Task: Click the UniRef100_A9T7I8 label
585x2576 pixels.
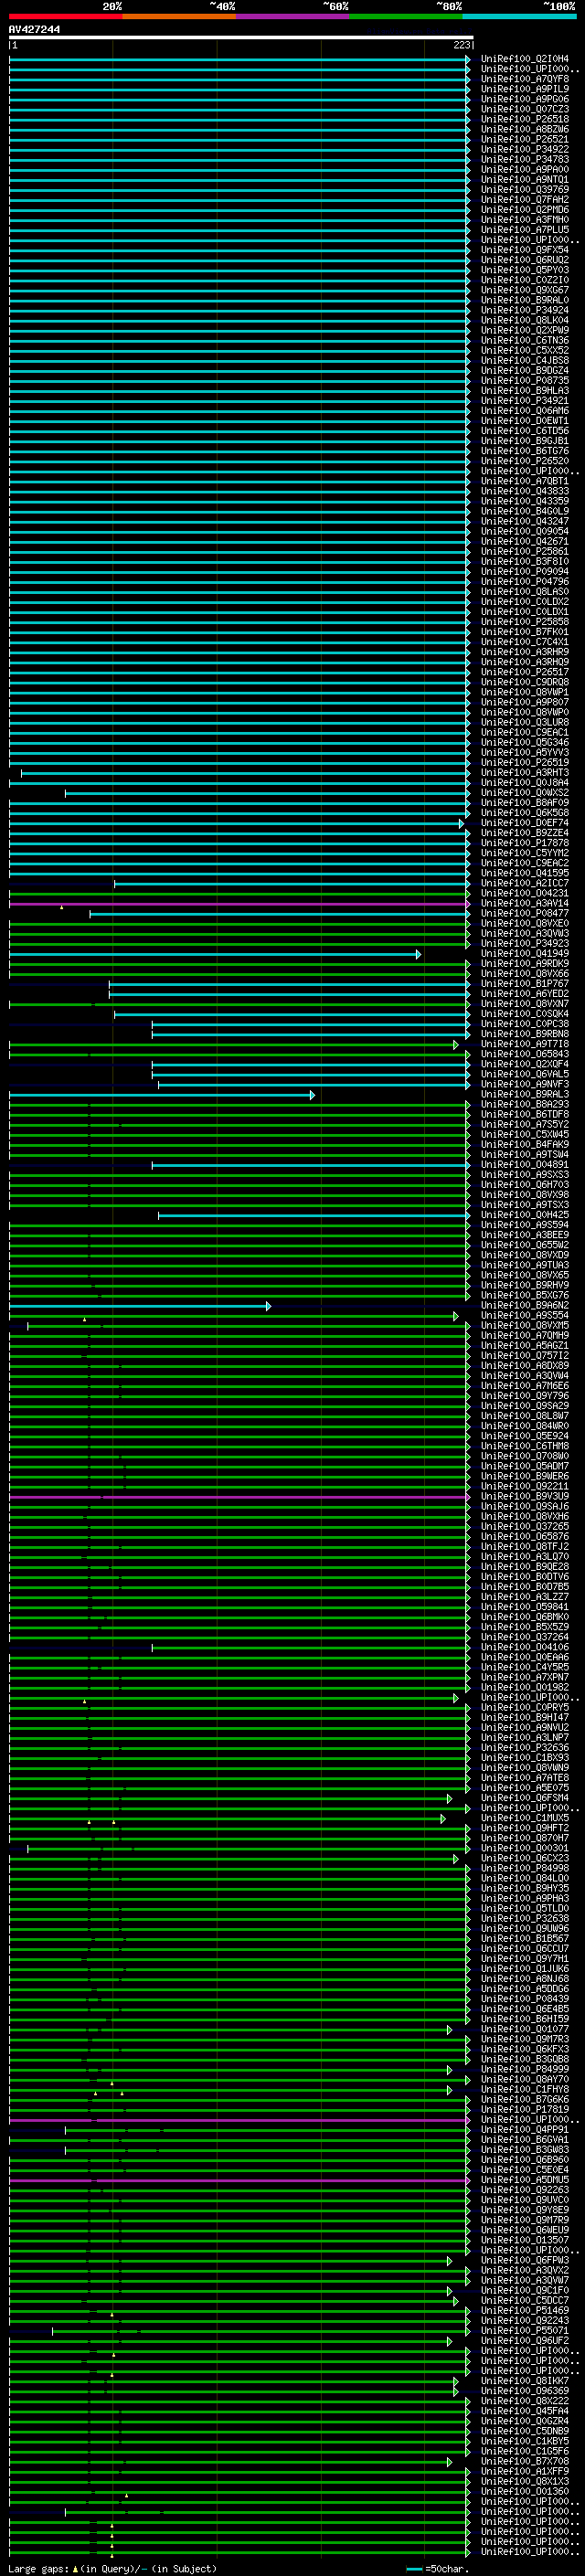Action: (524, 1044)
